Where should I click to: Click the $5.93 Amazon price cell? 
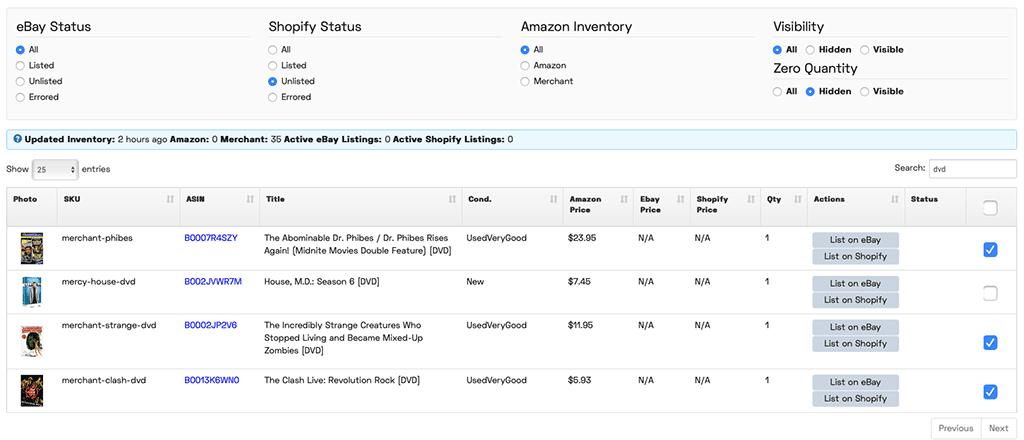coord(580,380)
